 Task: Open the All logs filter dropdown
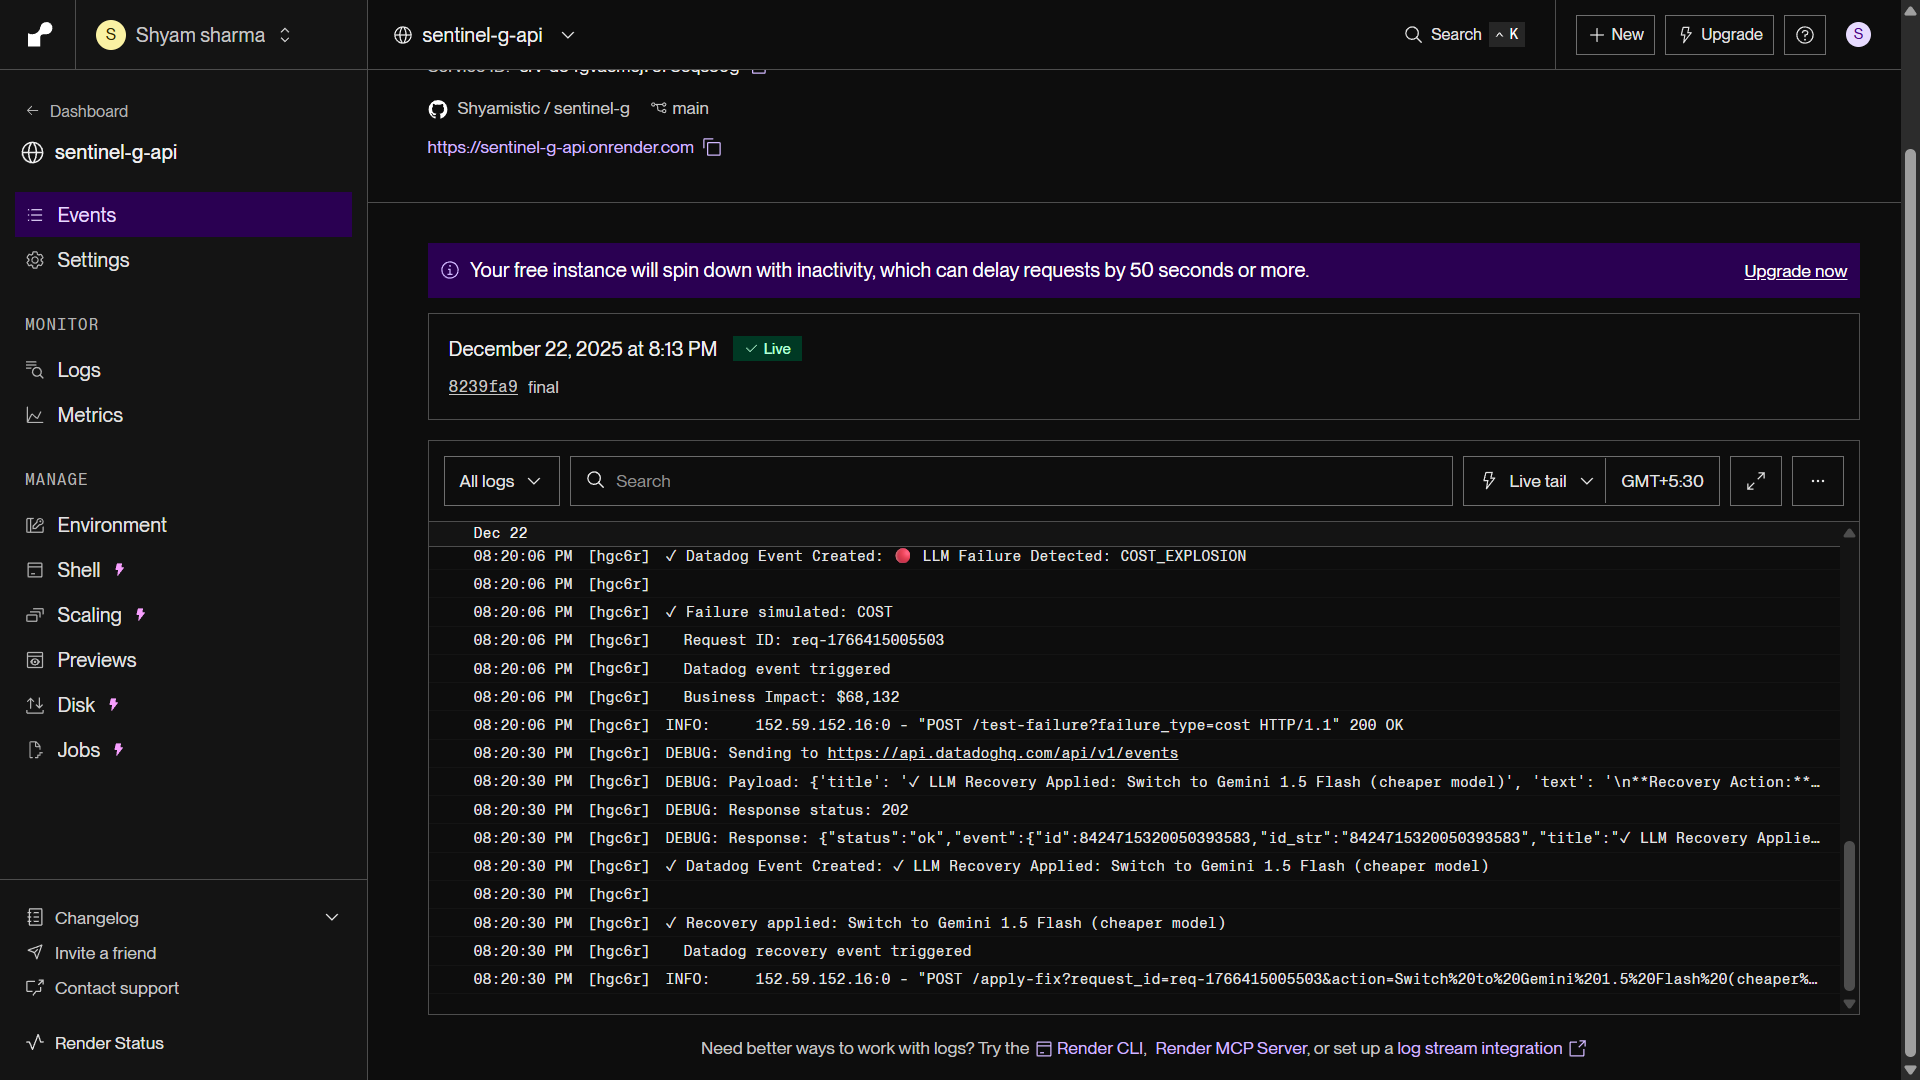[501, 481]
